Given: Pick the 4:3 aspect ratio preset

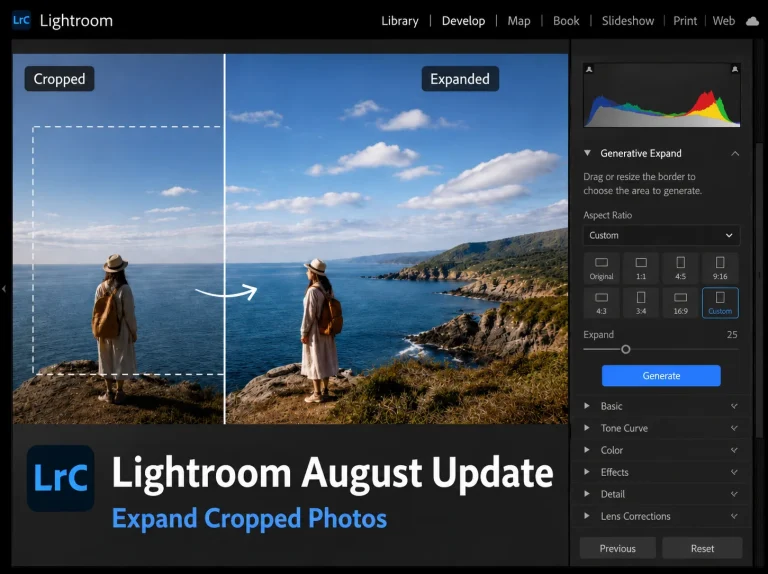Looking at the screenshot, I should pos(601,303).
